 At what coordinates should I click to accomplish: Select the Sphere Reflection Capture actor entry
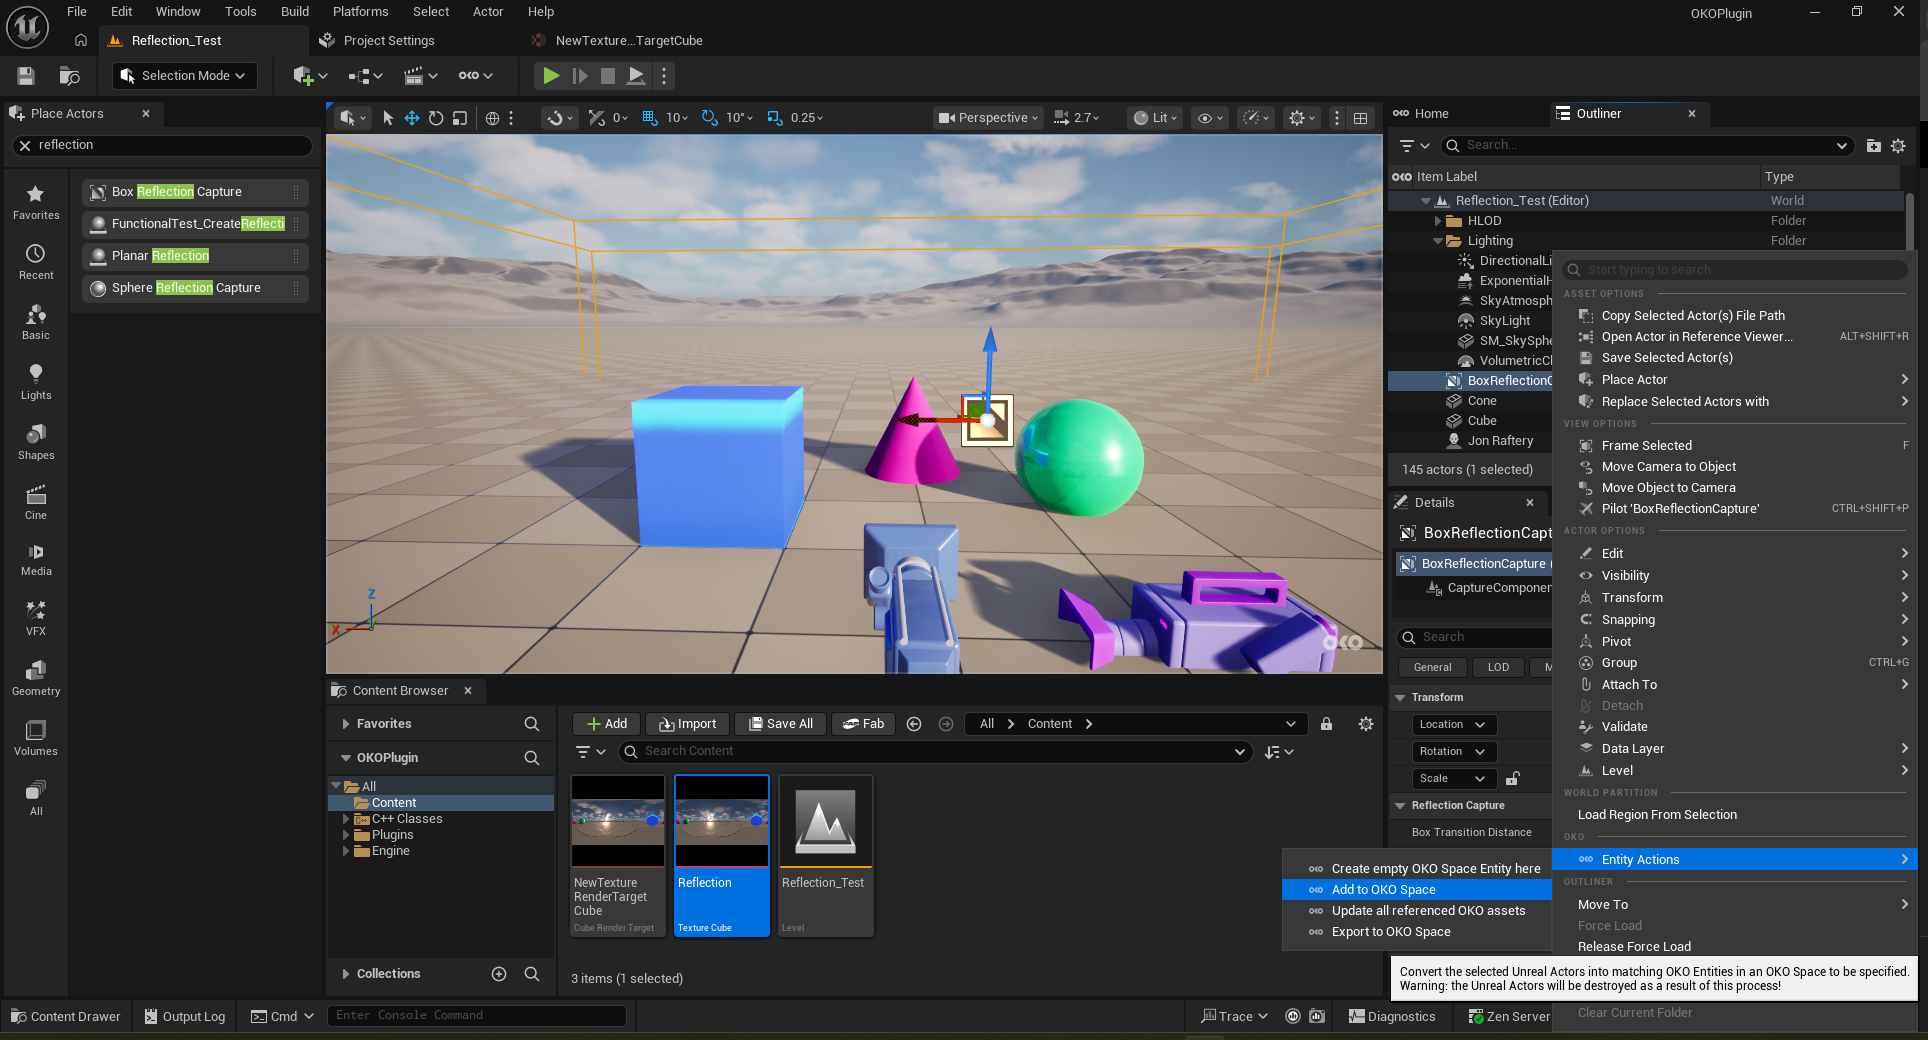coord(195,288)
